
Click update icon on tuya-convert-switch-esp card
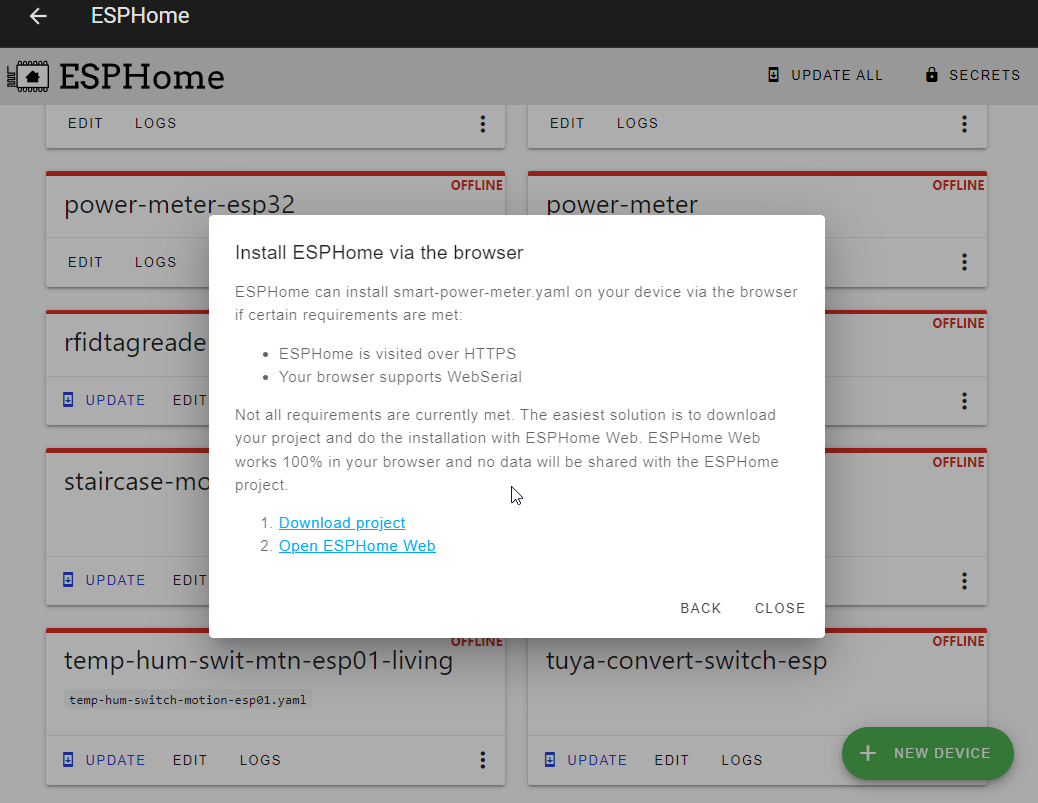coord(550,759)
